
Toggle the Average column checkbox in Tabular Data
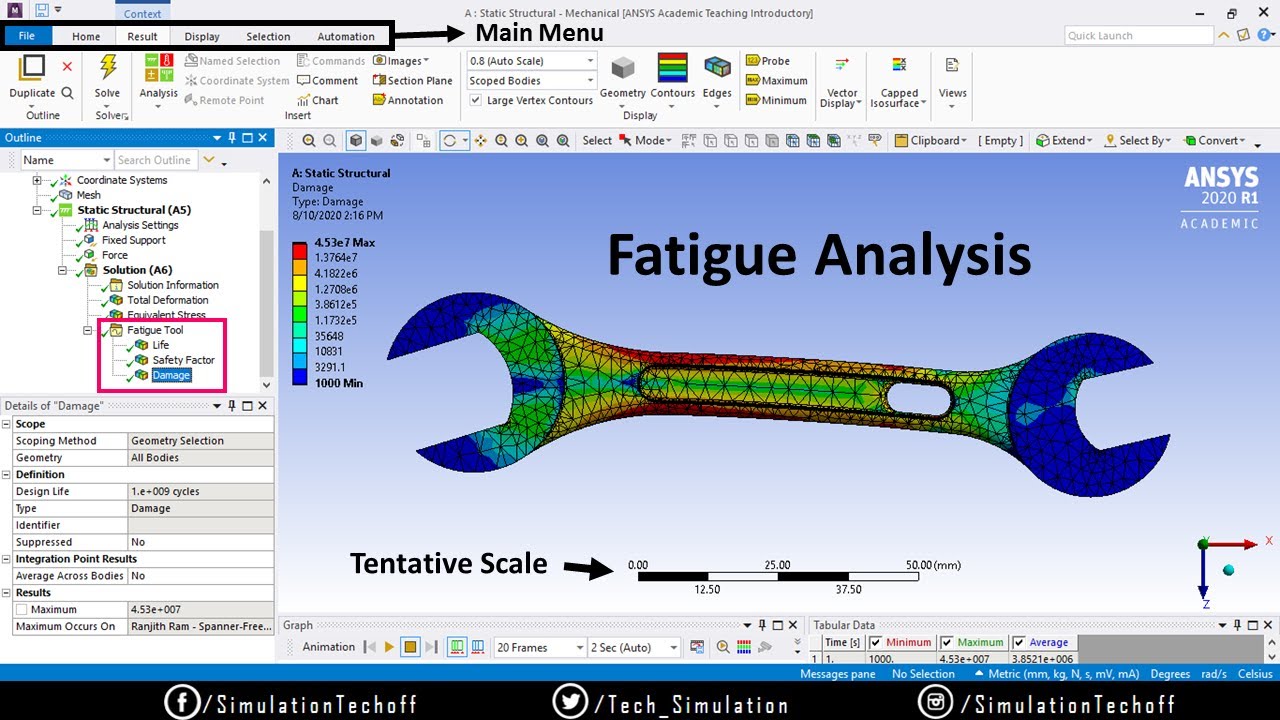[x=1019, y=642]
